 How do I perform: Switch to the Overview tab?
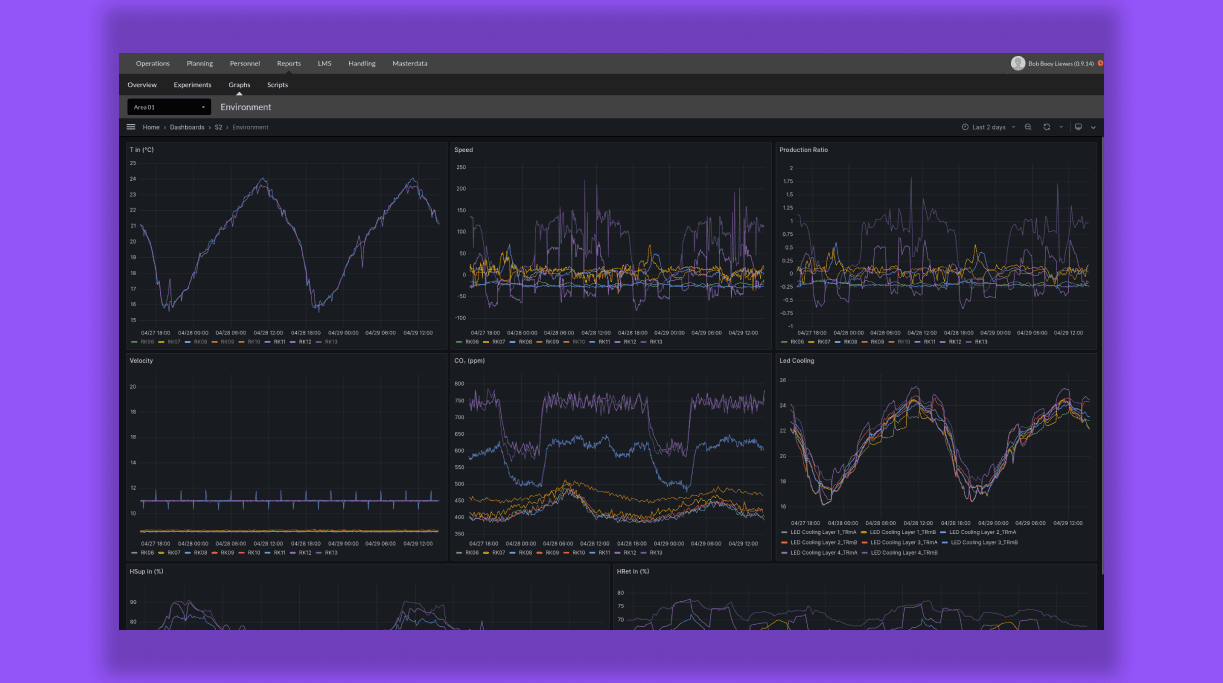tap(142, 85)
